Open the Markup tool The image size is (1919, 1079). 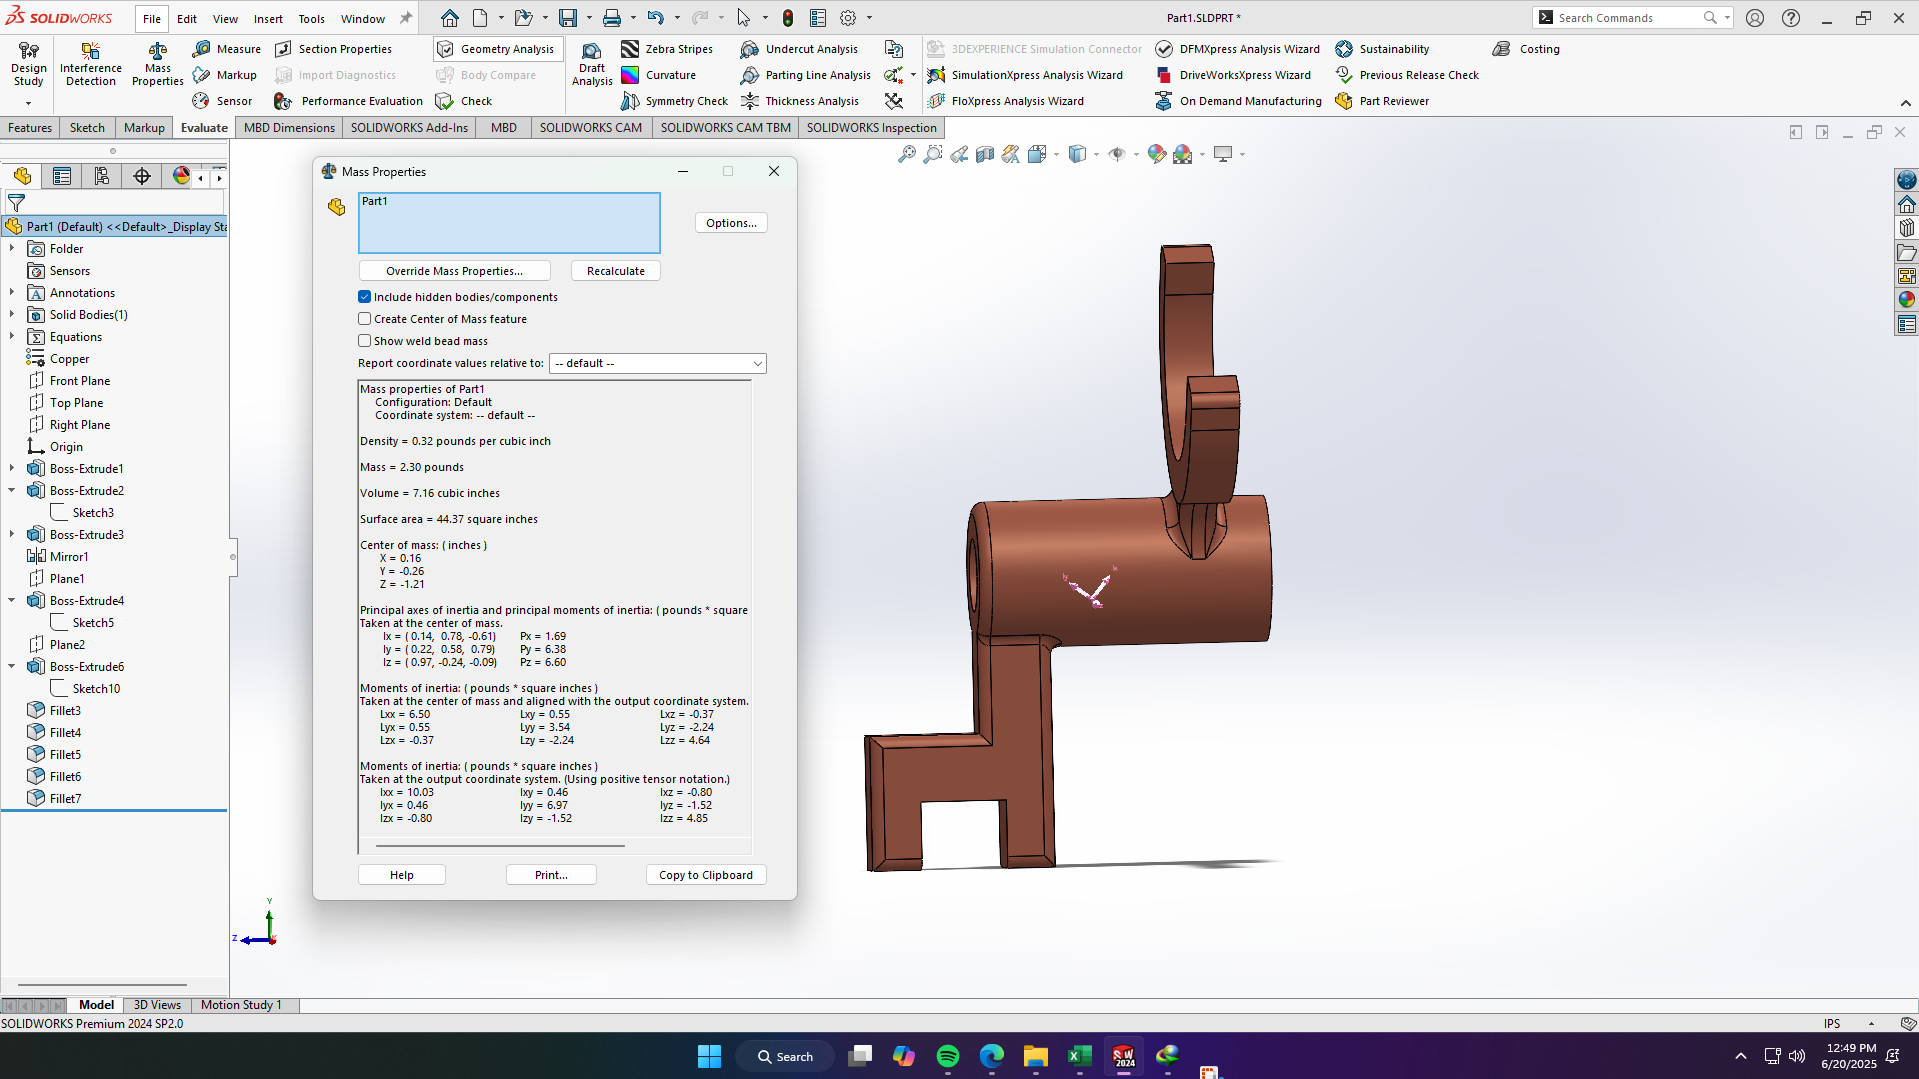click(x=225, y=75)
